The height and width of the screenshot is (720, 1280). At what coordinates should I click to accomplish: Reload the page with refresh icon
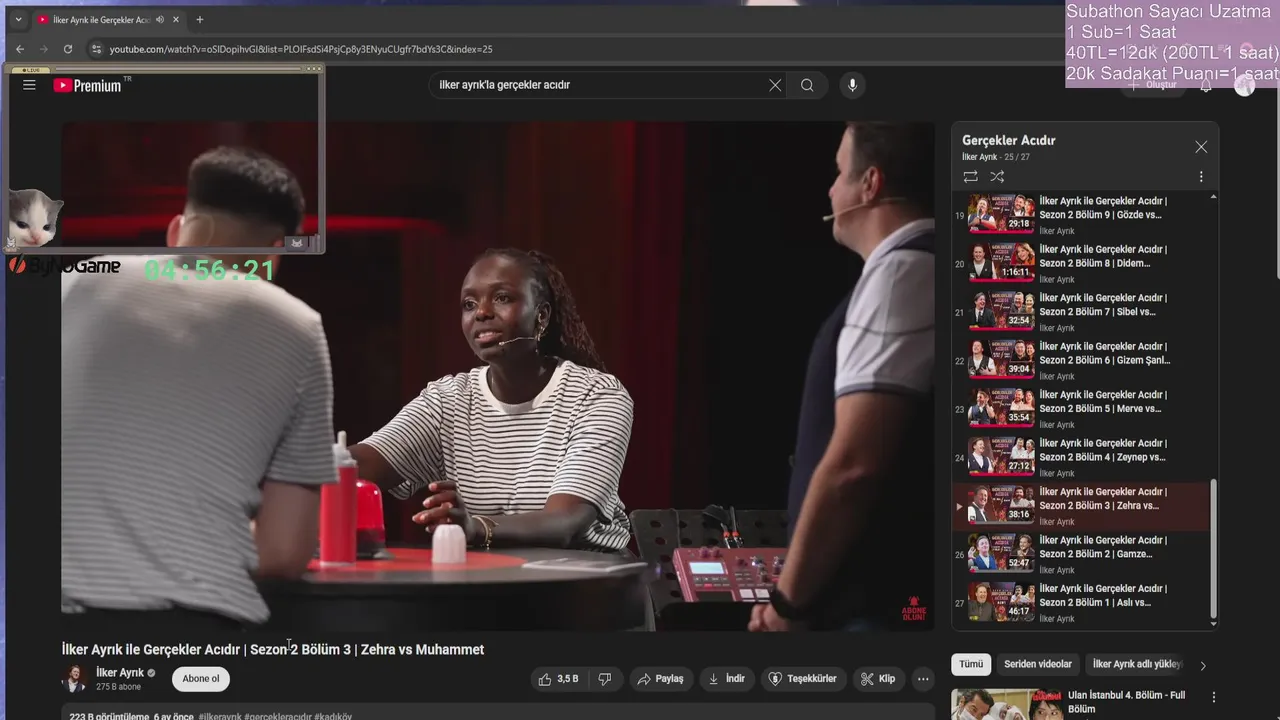pos(68,49)
